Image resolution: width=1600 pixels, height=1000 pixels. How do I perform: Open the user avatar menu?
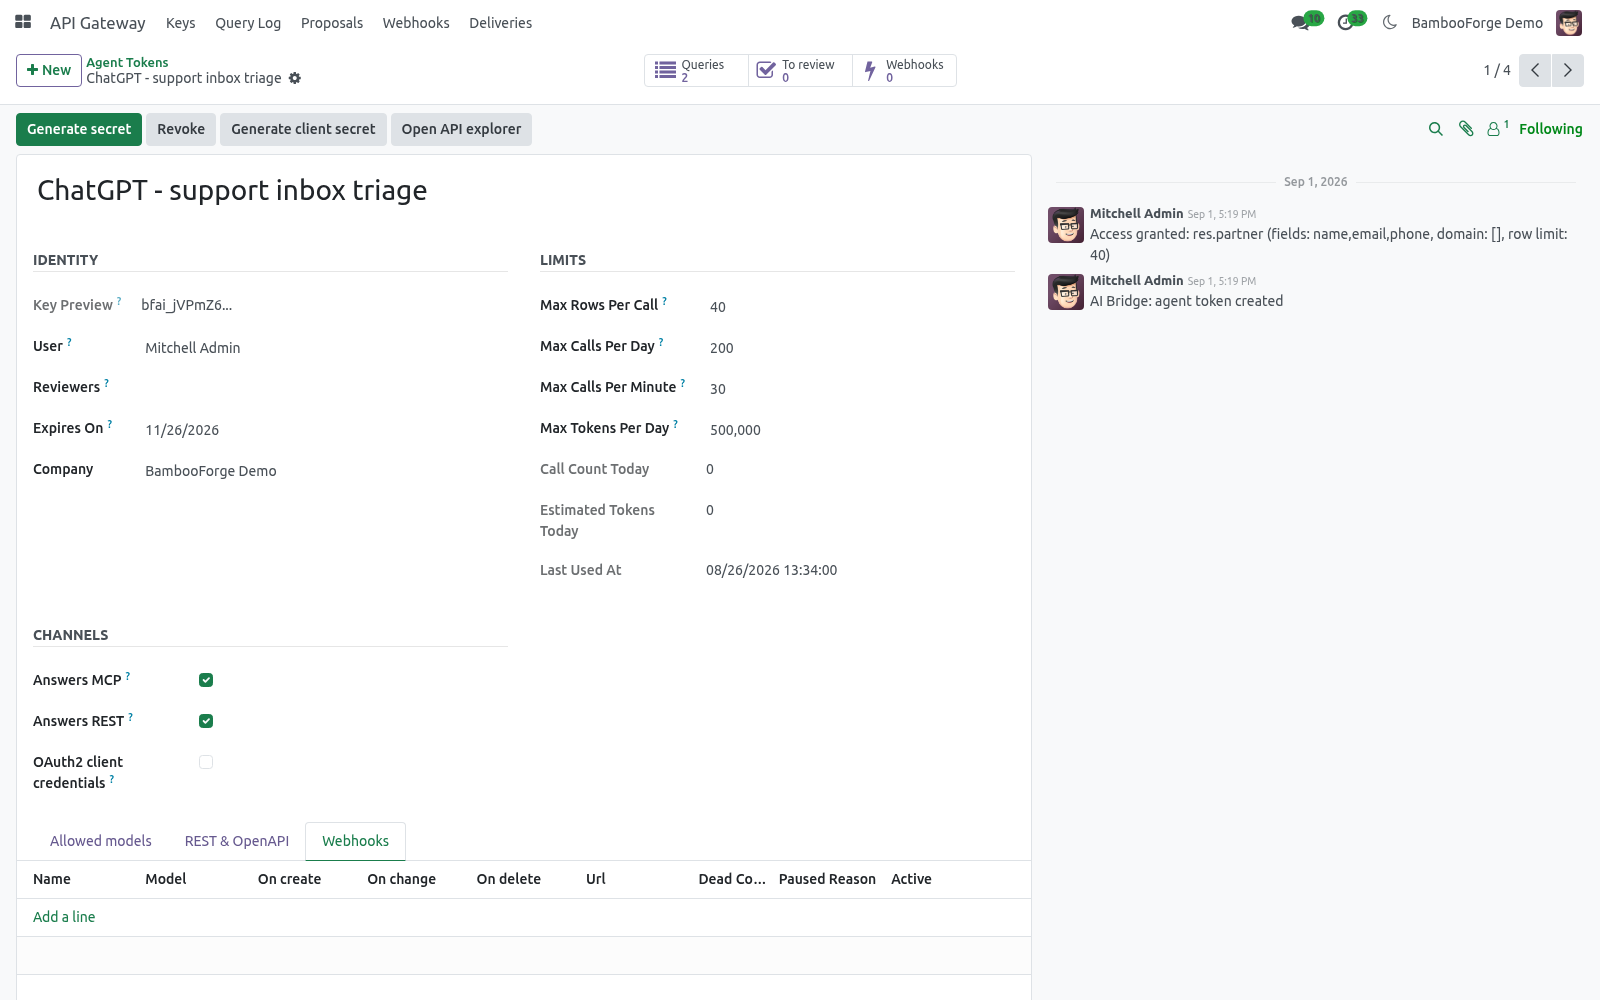(x=1569, y=22)
